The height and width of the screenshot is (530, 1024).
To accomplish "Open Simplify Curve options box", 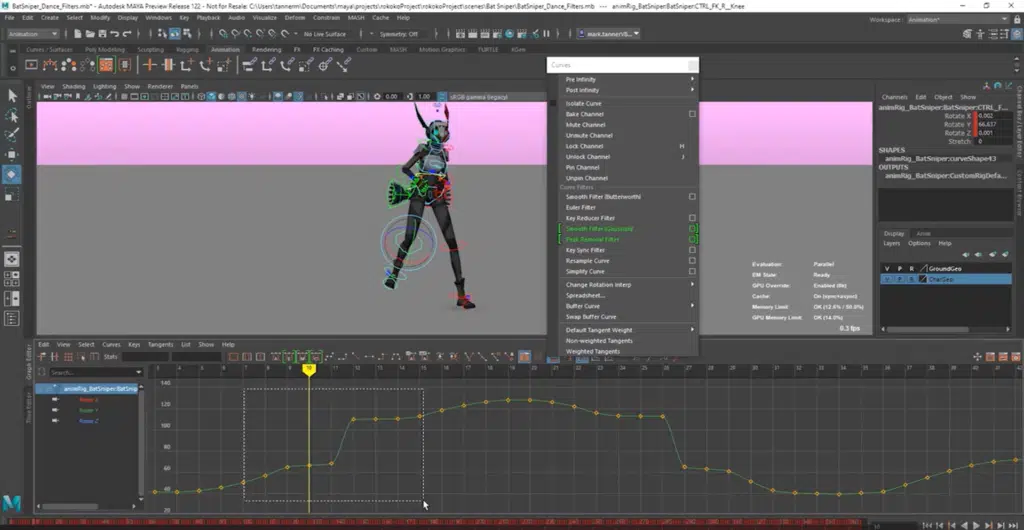I will click(692, 272).
